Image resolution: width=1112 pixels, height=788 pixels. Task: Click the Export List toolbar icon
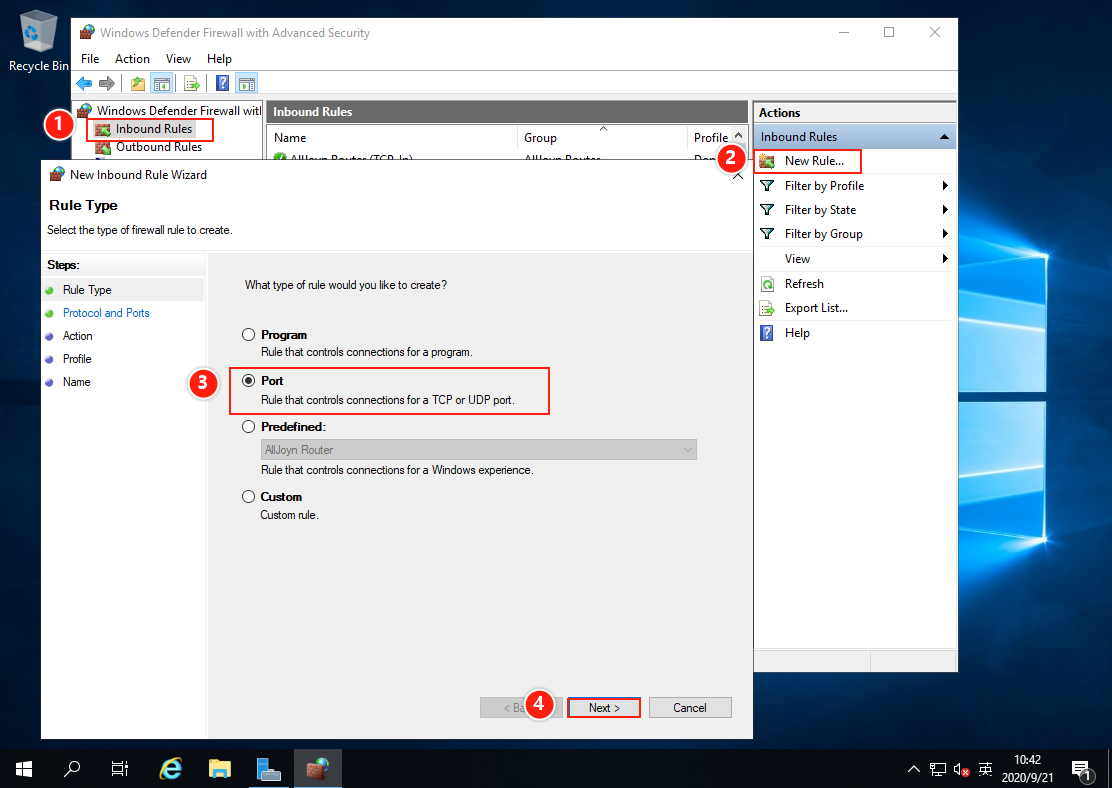[191, 84]
